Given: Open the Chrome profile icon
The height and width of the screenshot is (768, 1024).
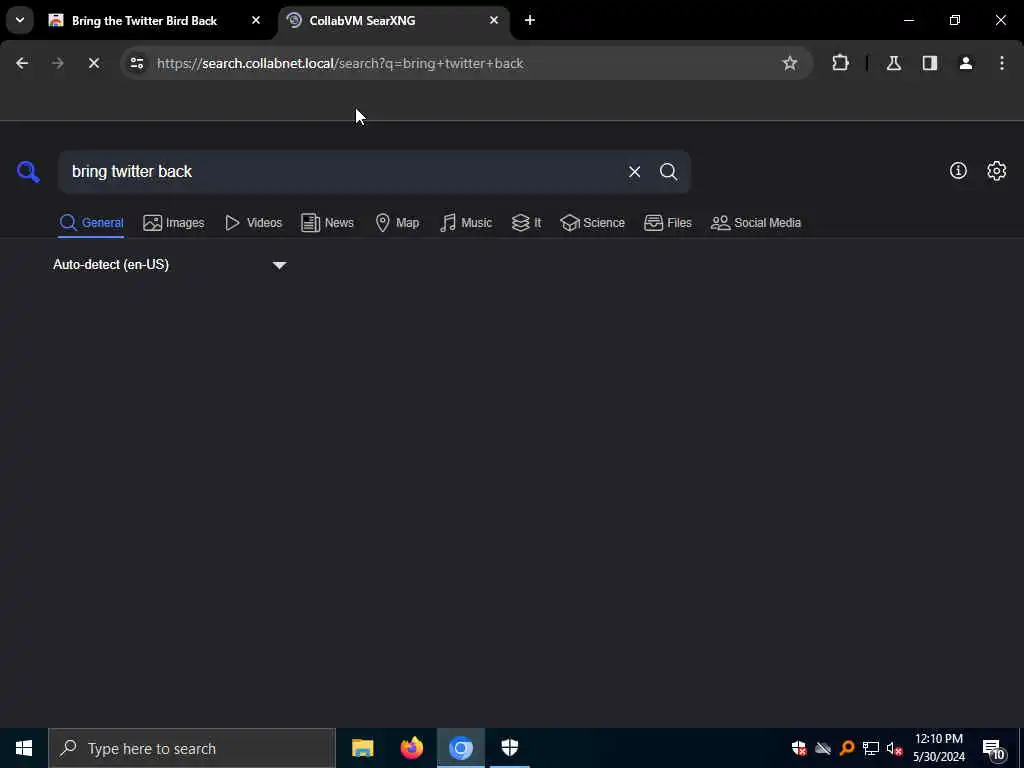Looking at the screenshot, I should point(966,63).
